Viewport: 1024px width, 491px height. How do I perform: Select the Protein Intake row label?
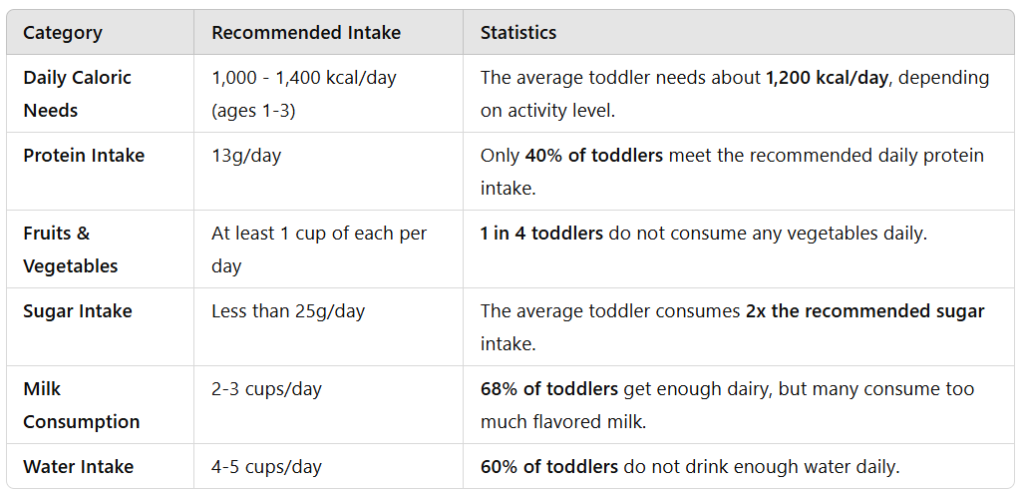[83, 156]
